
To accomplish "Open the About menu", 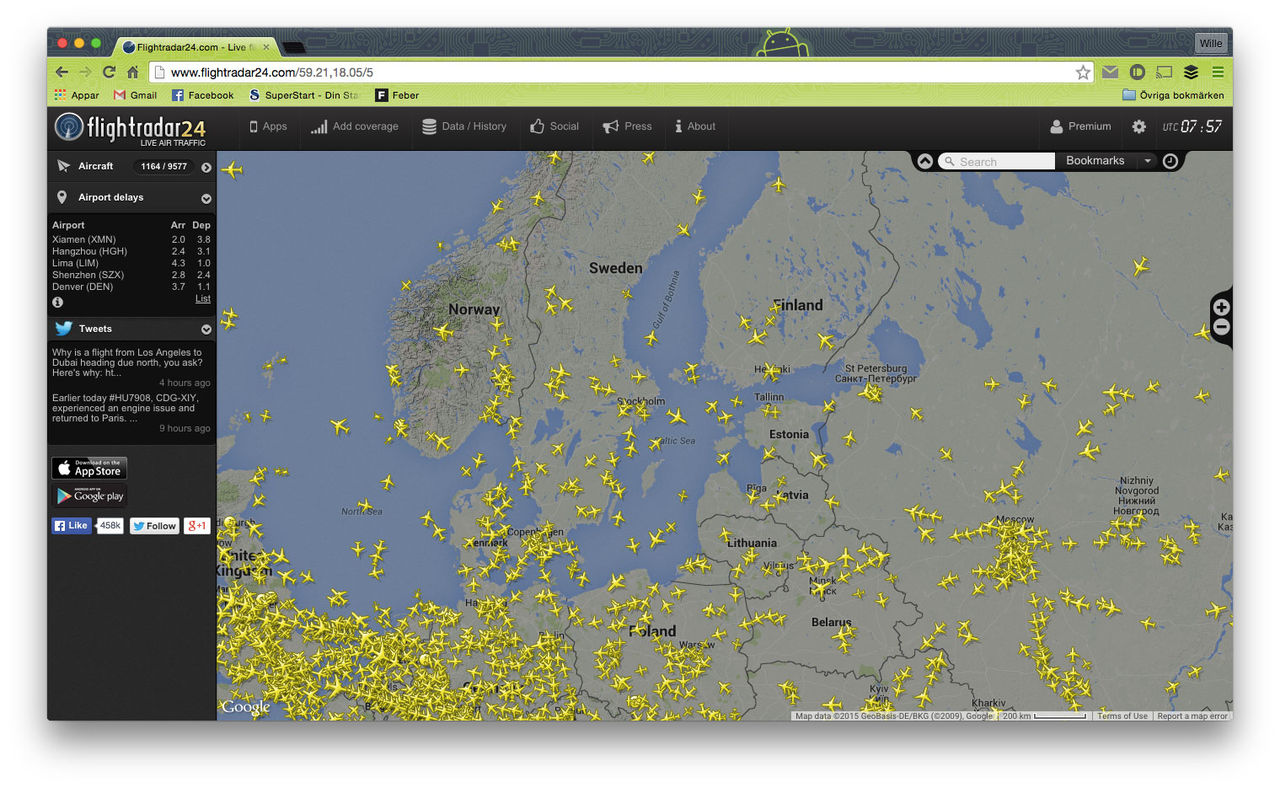I will 695,127.
